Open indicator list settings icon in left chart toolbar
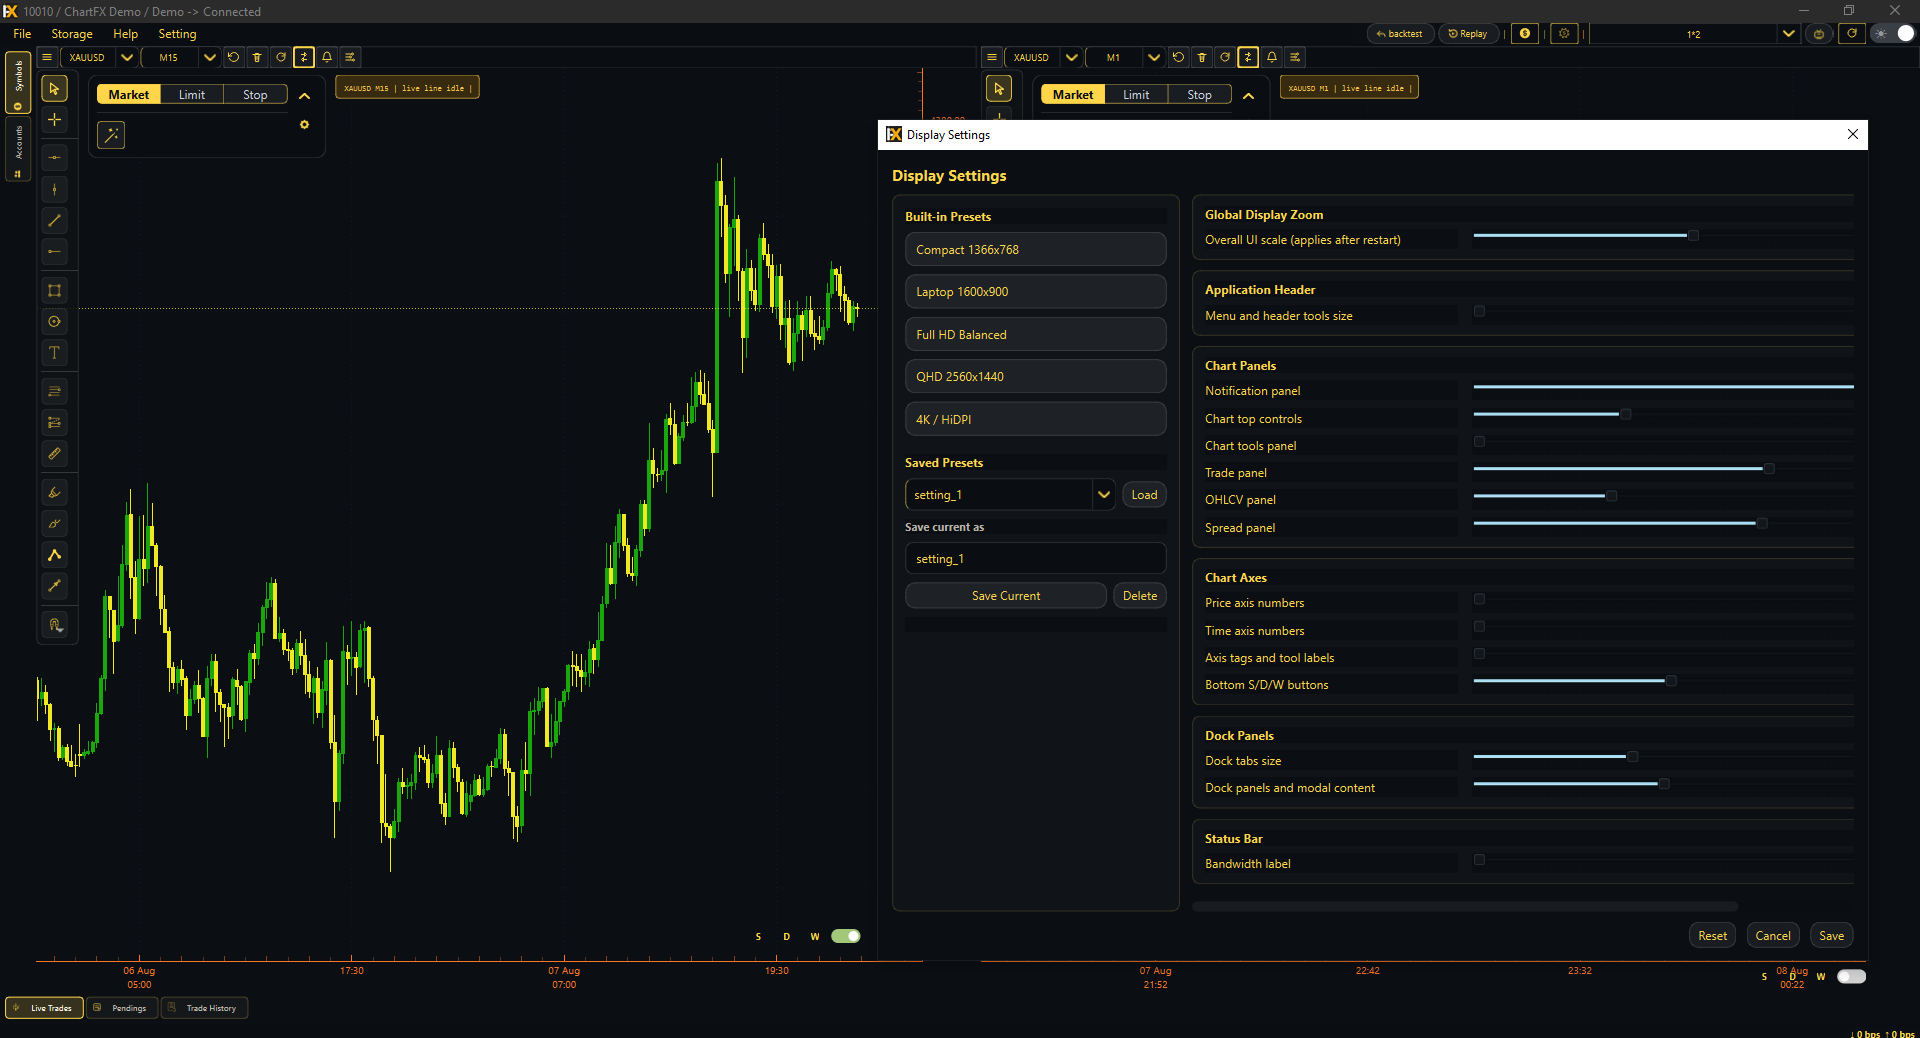1920x1038 pixels. (x=350, y=58)
